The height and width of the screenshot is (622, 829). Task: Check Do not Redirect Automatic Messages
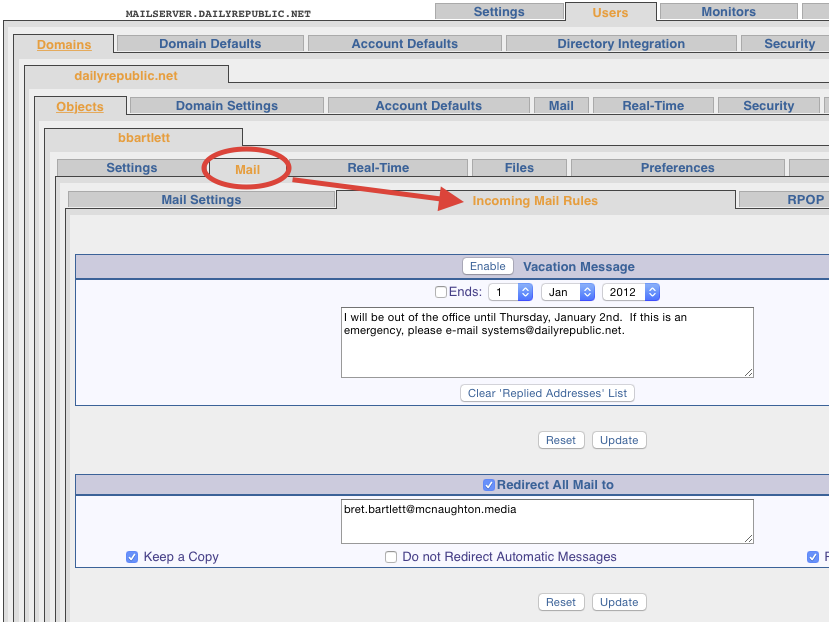click(391, 557)
